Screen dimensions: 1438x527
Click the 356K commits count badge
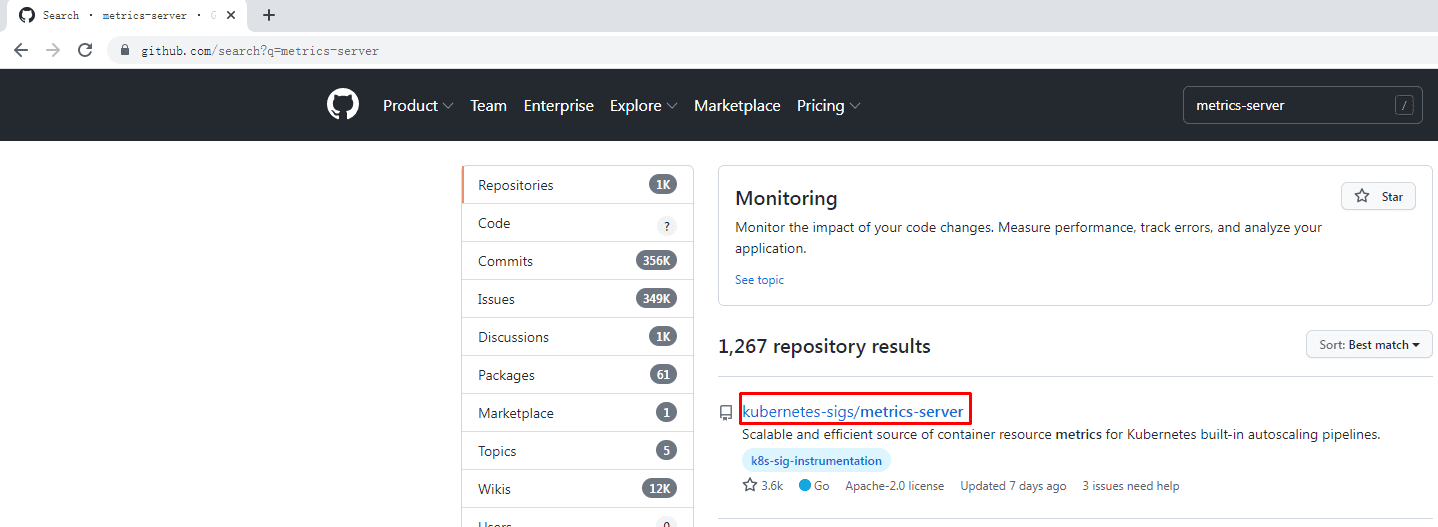click(656, 261)
